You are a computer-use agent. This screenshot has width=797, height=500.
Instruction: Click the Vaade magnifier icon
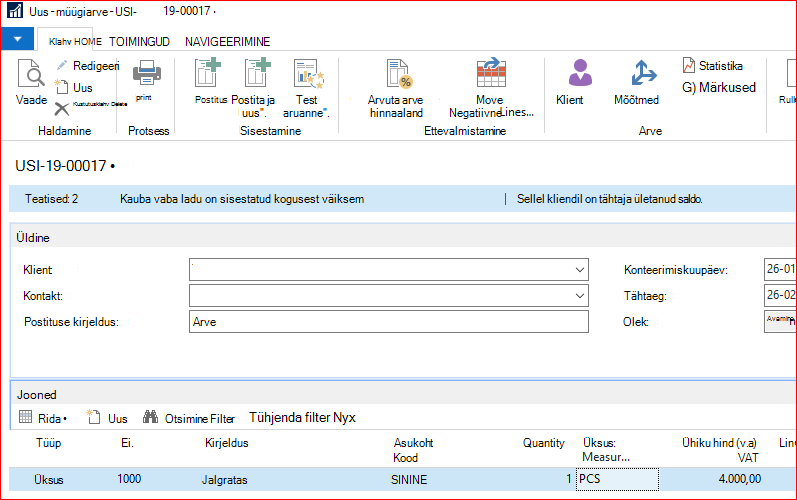pyautogui.click(x=31, y=74)
